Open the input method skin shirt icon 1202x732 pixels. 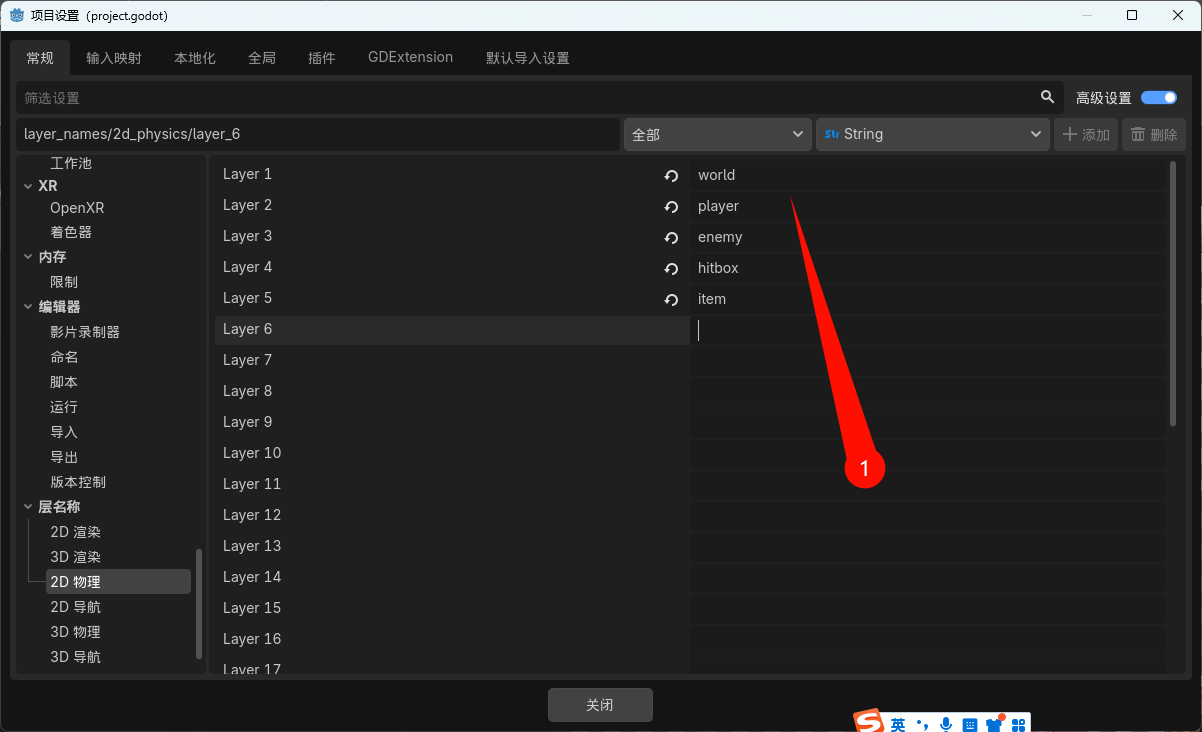994,724
